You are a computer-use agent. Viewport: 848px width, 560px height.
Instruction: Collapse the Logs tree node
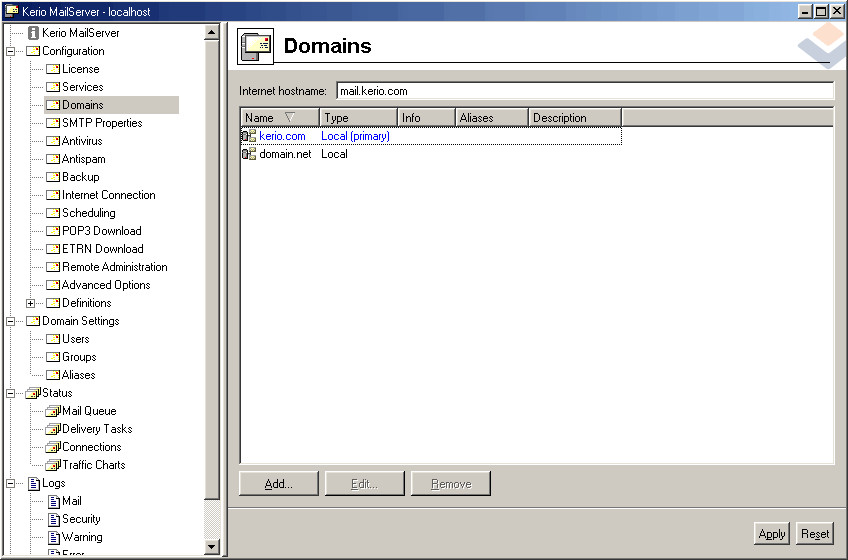[x=10, y=483]
